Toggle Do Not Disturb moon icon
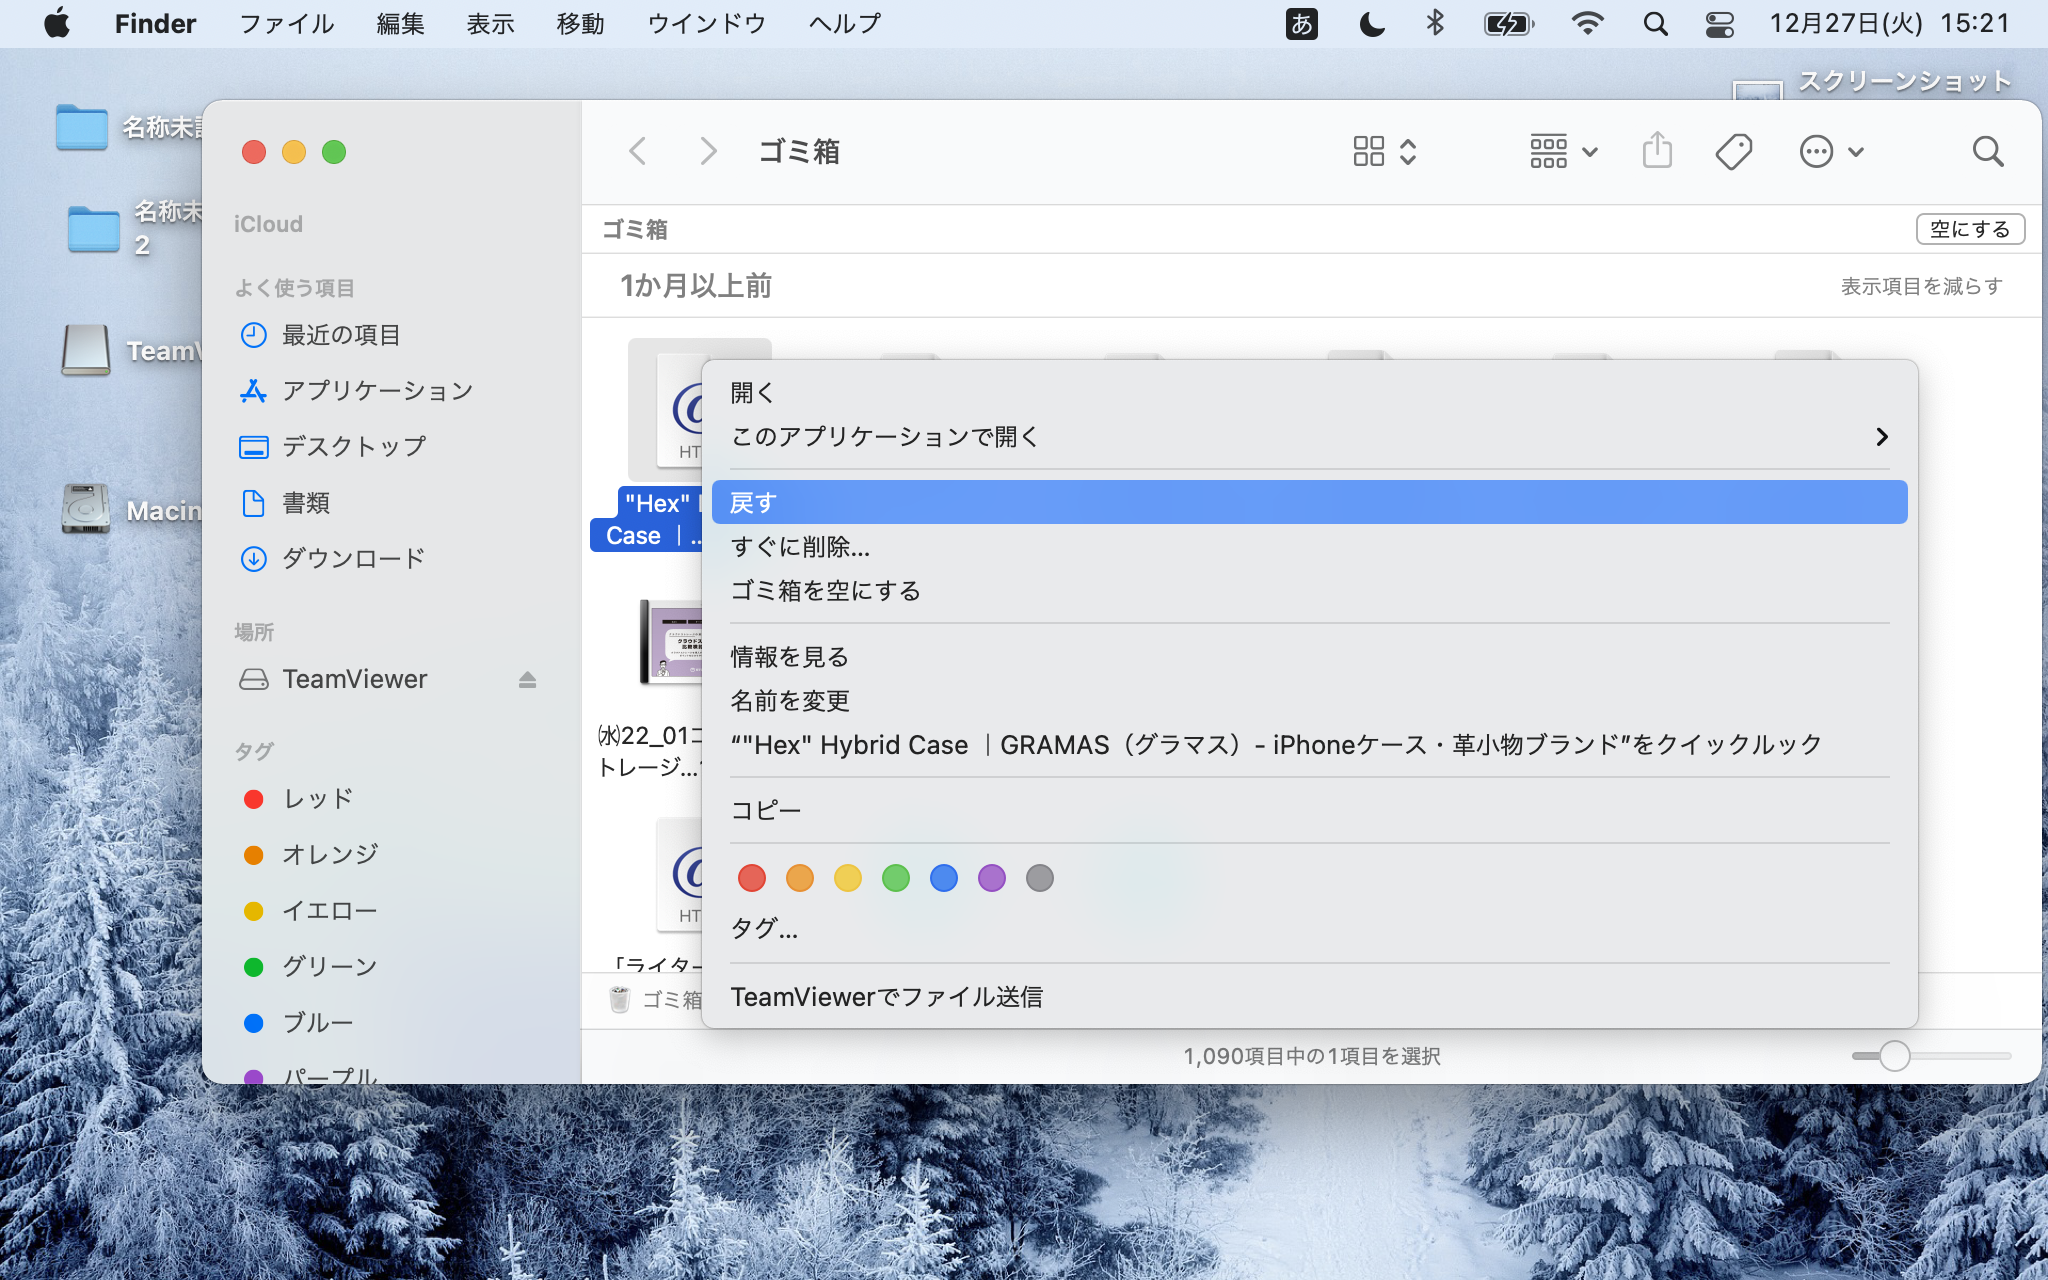 pyautogui.click(x=1372, y=24)
